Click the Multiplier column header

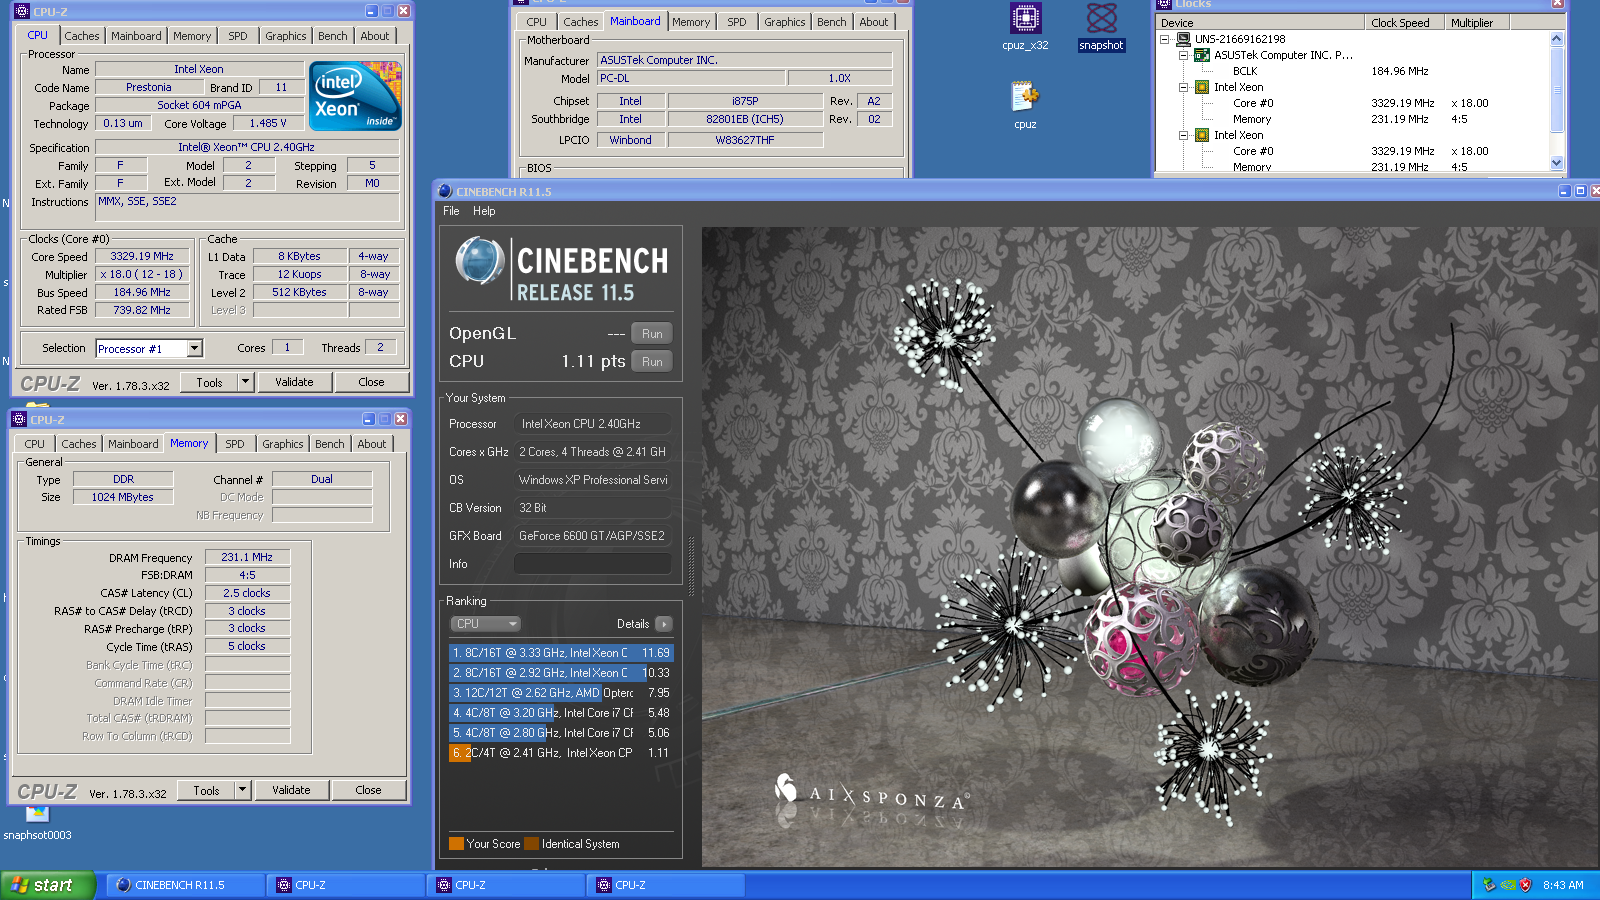click(1477, 23)
